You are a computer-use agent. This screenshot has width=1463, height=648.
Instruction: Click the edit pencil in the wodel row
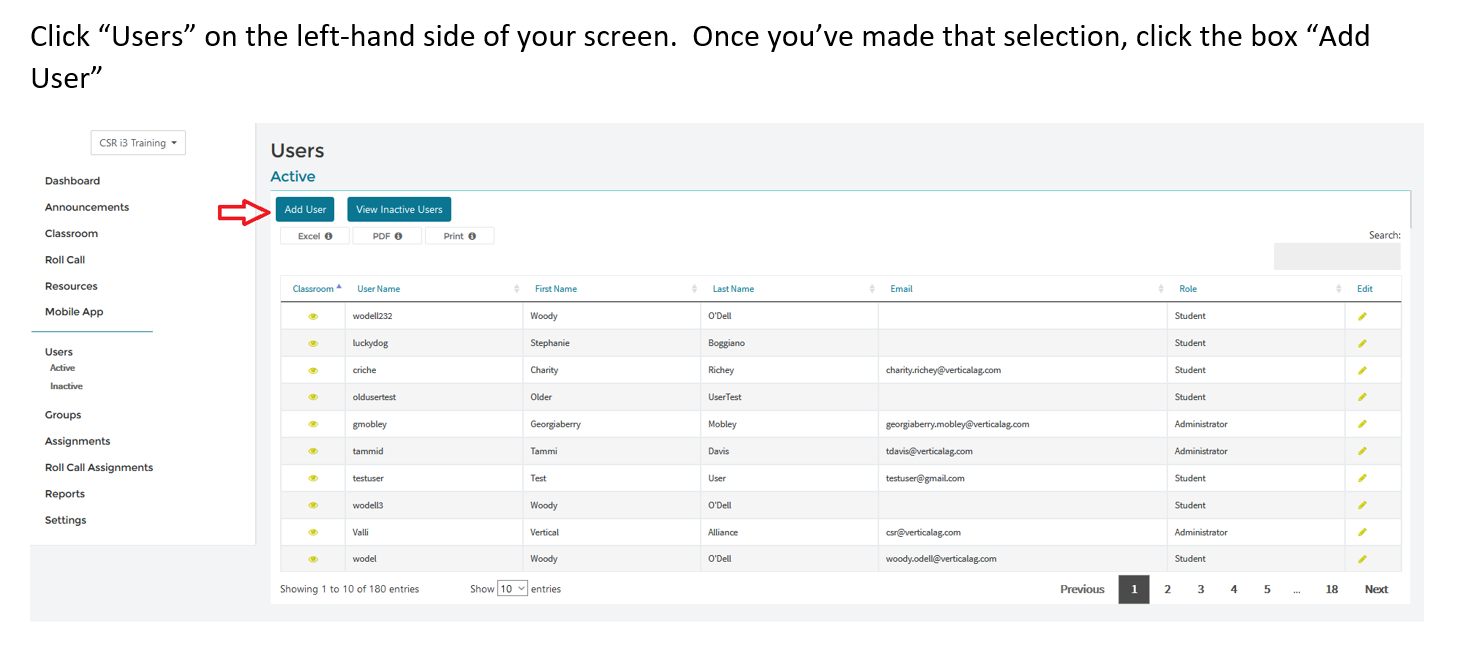coord(1362,559)
